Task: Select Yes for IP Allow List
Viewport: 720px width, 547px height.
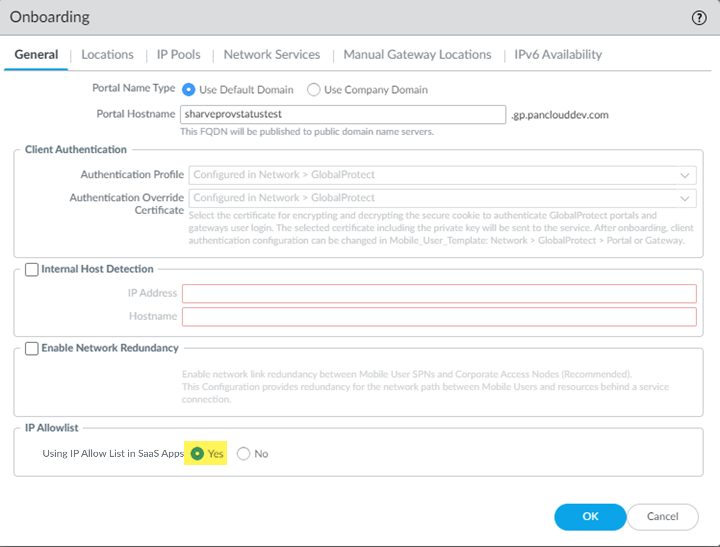Action: (x=198, y=454)
